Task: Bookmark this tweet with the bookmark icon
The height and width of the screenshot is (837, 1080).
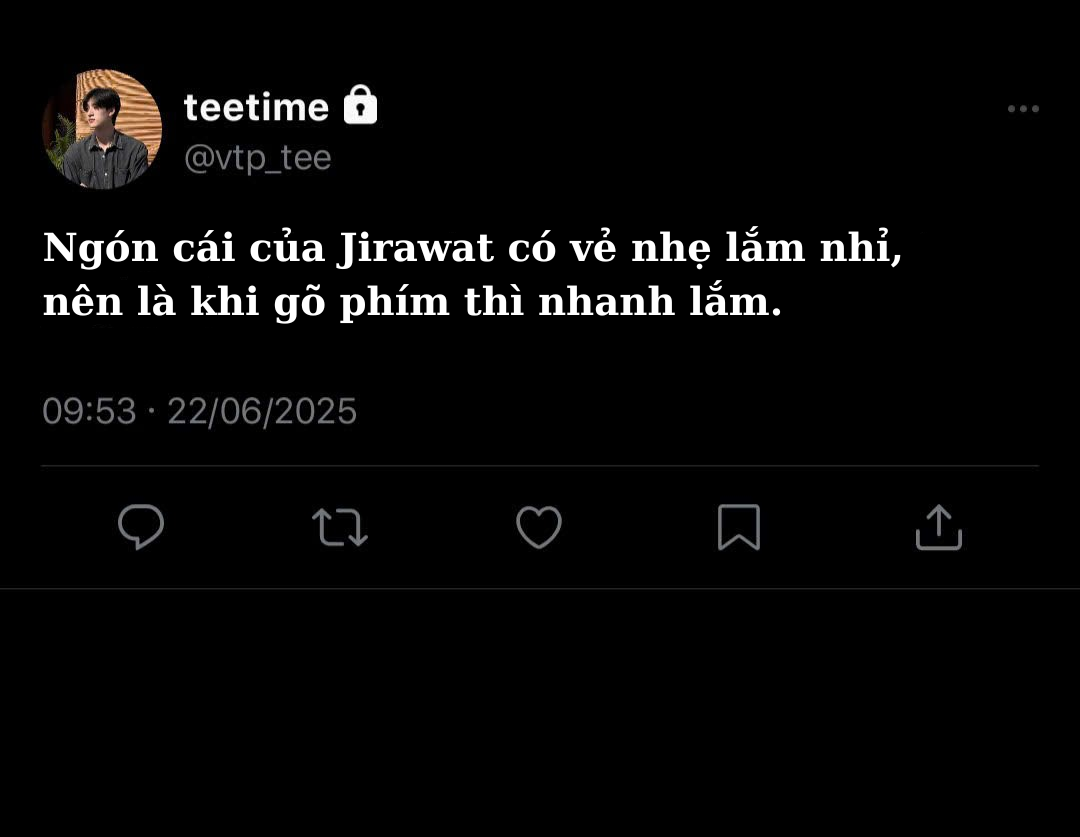Action: tap(739, 528)
